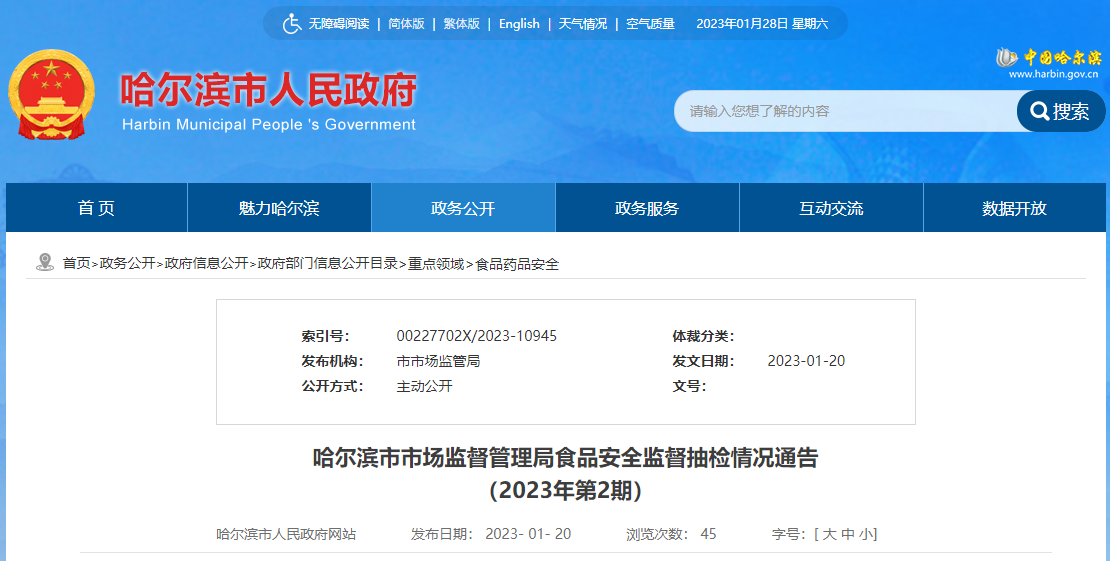Switch to 繁体版 traditional Chinese
1110x561 pixels.
(x=462, y=24)
